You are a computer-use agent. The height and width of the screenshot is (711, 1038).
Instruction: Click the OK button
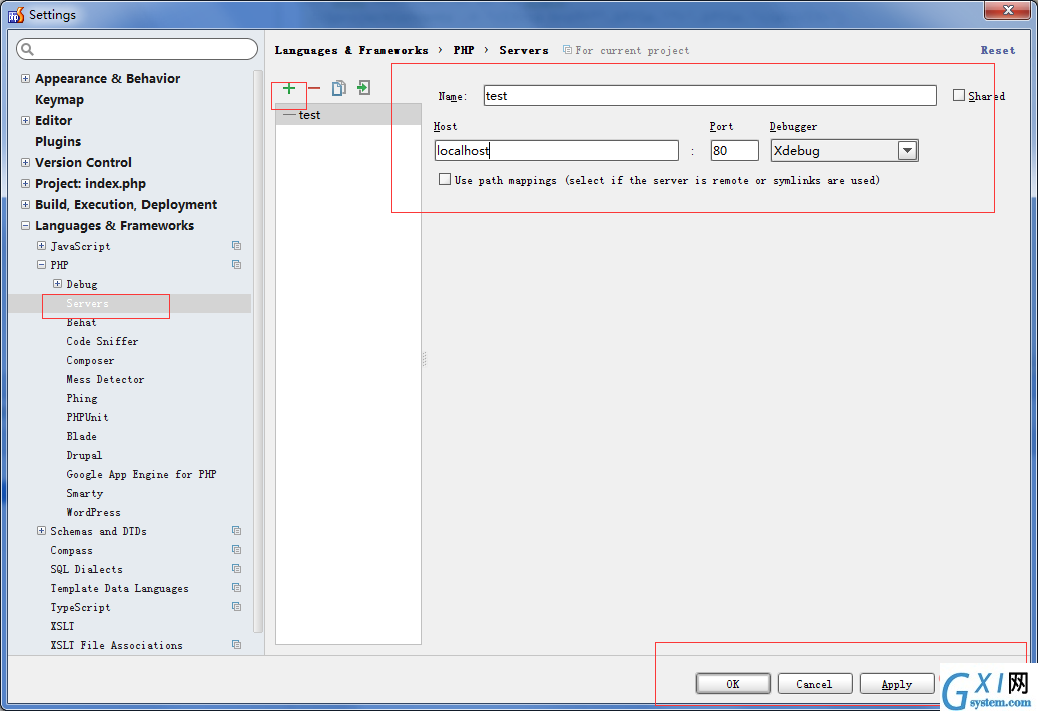(733, 684)
